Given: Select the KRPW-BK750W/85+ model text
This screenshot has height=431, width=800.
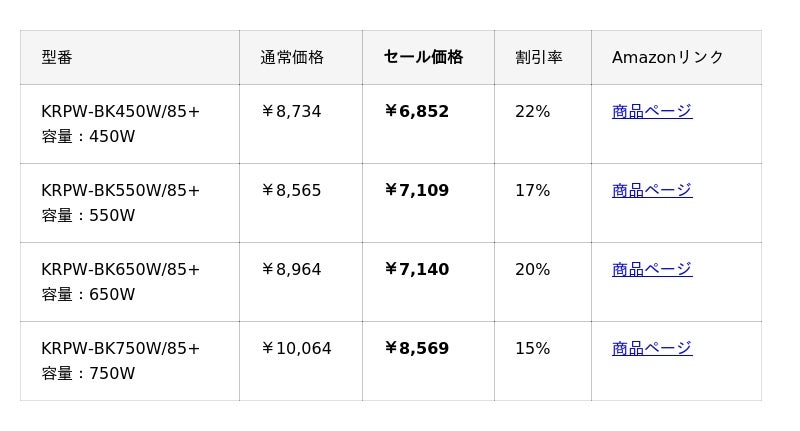Looking at the screenshot, I should coord(120,349).
